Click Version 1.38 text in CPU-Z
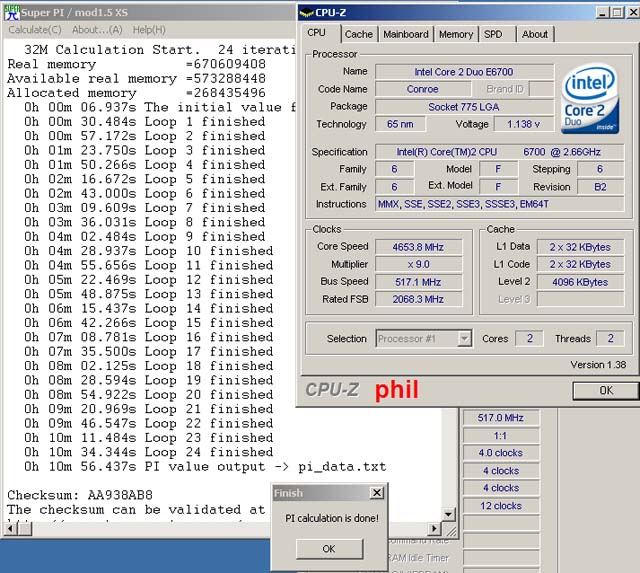This screenshot has height=573, width=640. 598,364
